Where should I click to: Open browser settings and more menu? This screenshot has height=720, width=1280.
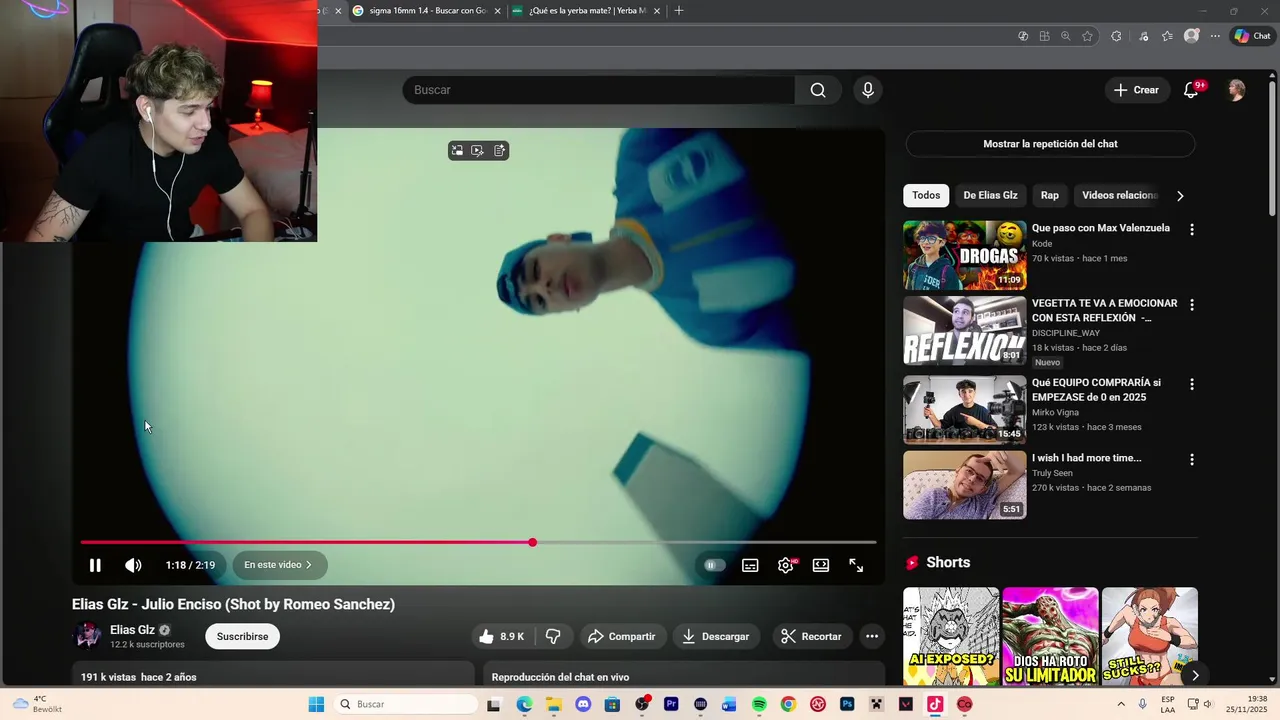1215,36
